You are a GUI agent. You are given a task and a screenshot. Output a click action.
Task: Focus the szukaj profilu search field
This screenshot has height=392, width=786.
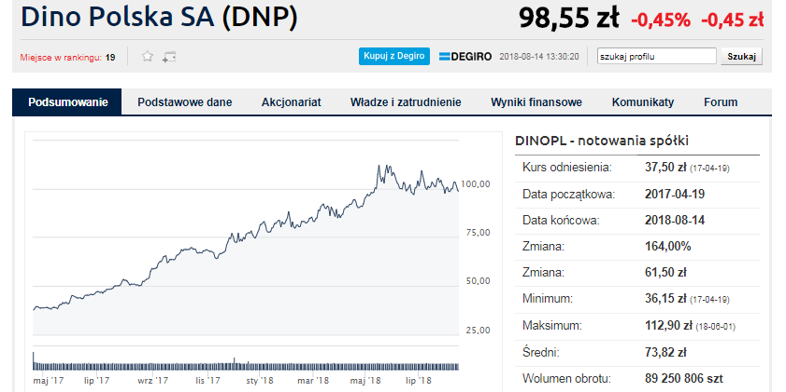[x=656, y=56]
